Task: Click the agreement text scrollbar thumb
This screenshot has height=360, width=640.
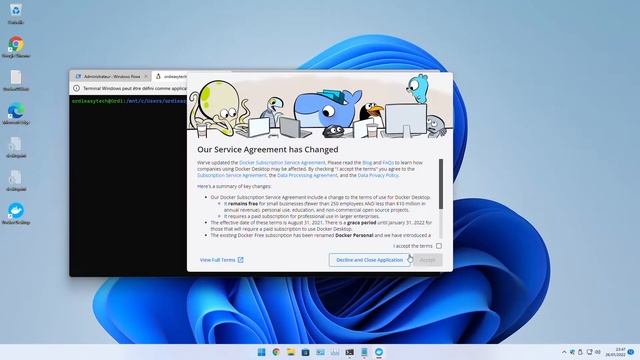Action: pyautogui.click(x=441, y=184)
